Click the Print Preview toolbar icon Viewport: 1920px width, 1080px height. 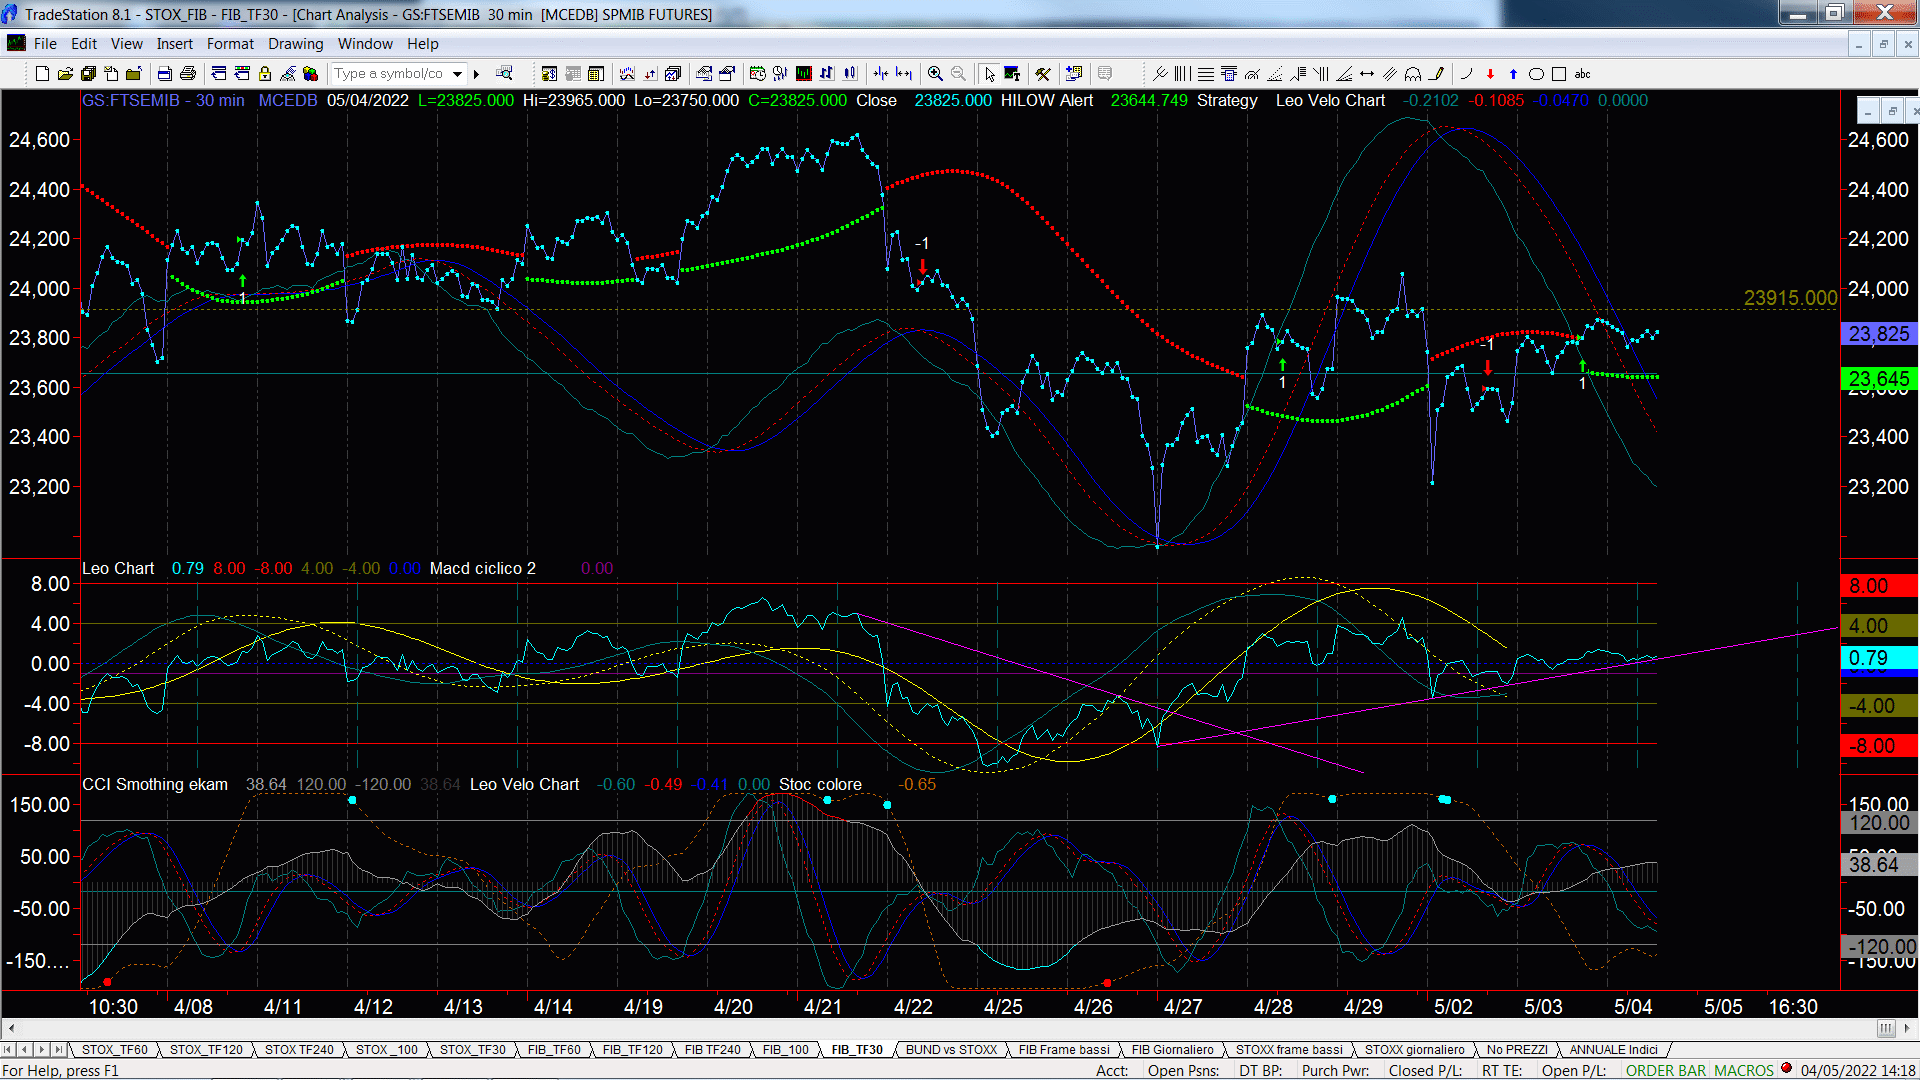pos(164,74)
